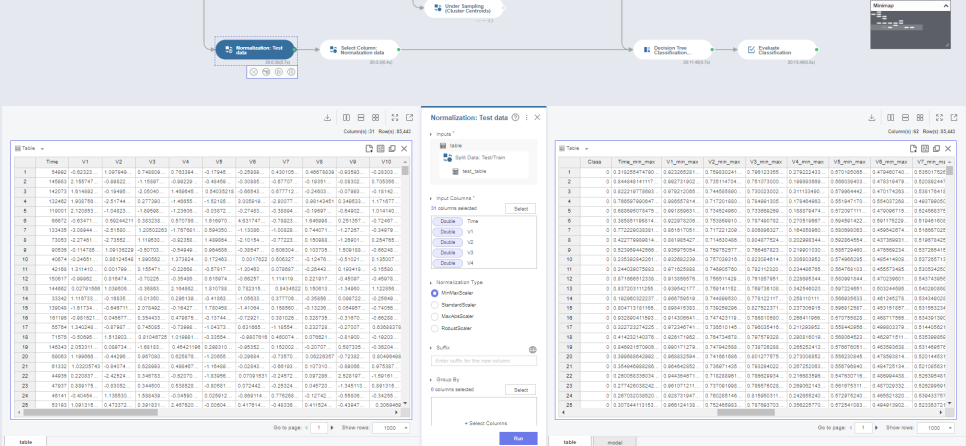The width and height of the screenshot is (966, 446).
Task: Click the duplicate icon in left Table header
Action: pyautogui.click(x=392, y=148)
